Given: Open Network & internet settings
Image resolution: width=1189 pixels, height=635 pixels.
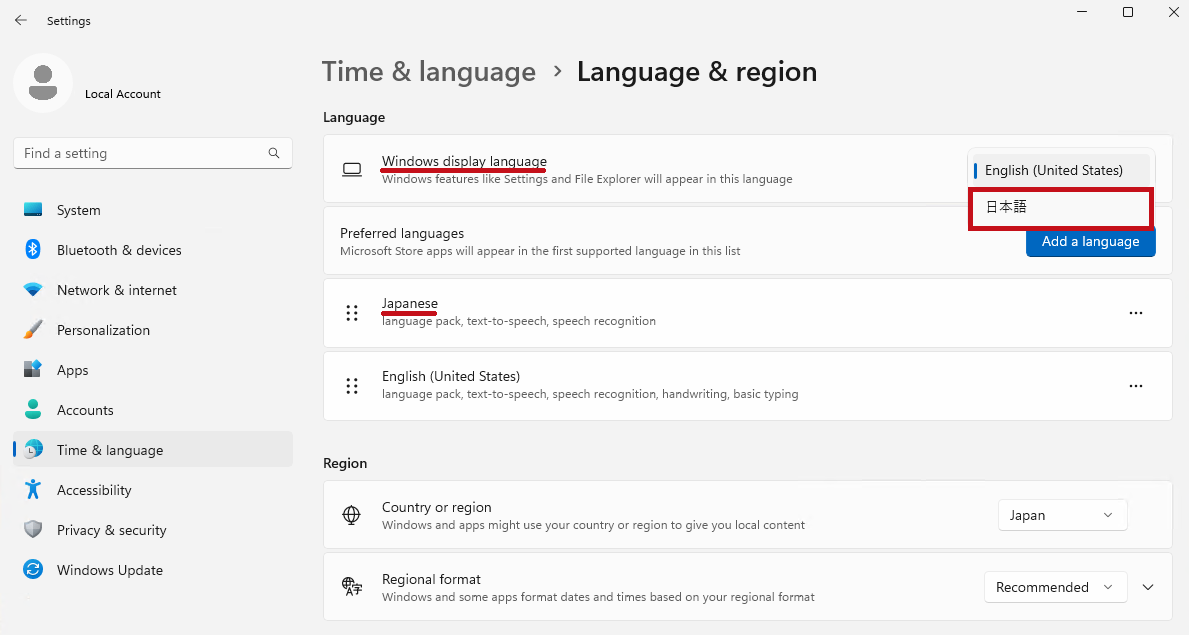Looking at the screenshot, I should tap(153, 290).
